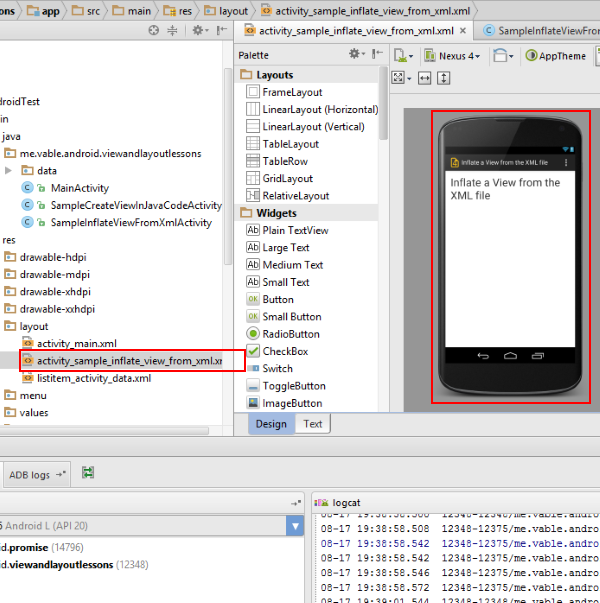Image resolution: width=600 pixels, height=603 pixels.
Task: Select SampleInflateViewFromXmlActivity in the tree
Action: coord(132,223)
